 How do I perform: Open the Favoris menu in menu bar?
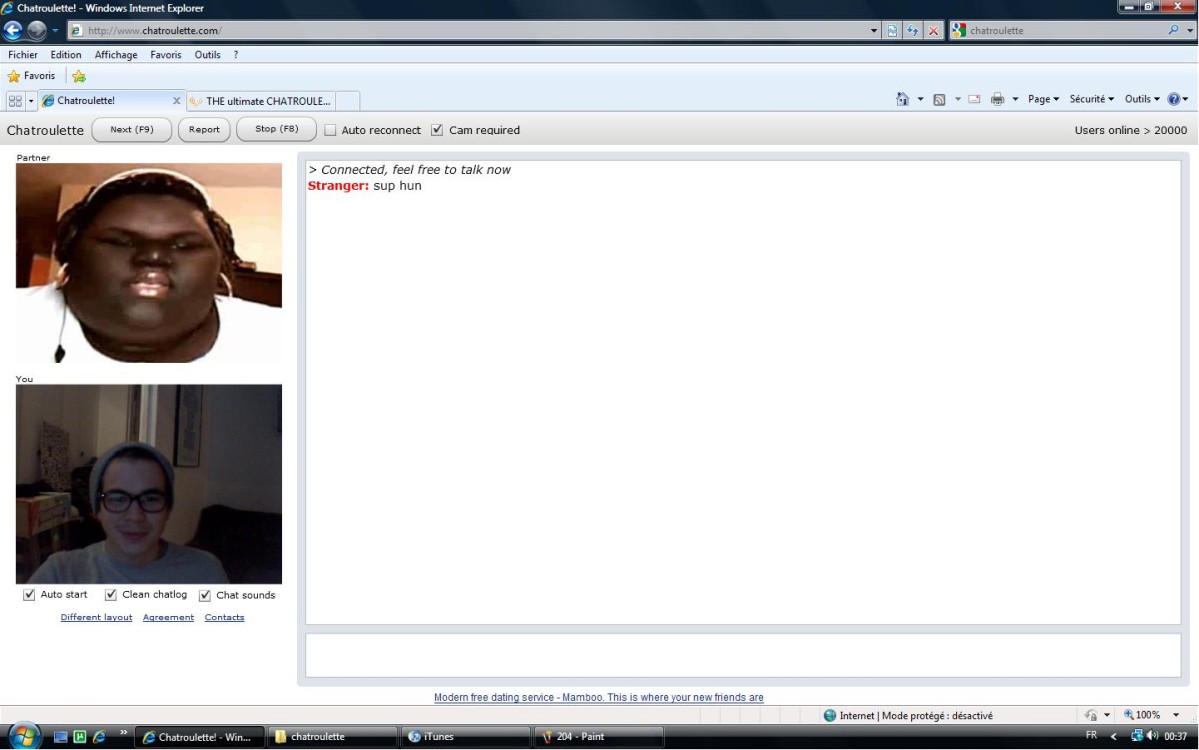[166, 55]
